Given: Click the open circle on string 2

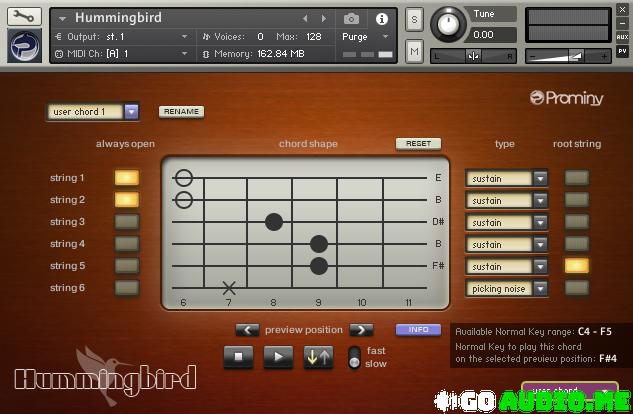Looking at the screenshot, I should [x=184, y=200].
